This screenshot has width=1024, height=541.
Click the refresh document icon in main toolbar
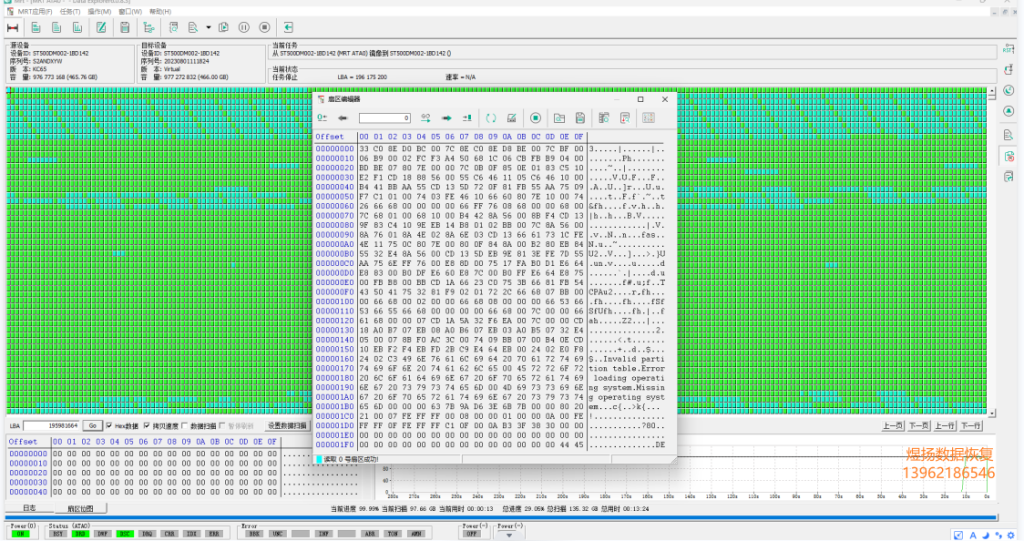click(174, 27)
